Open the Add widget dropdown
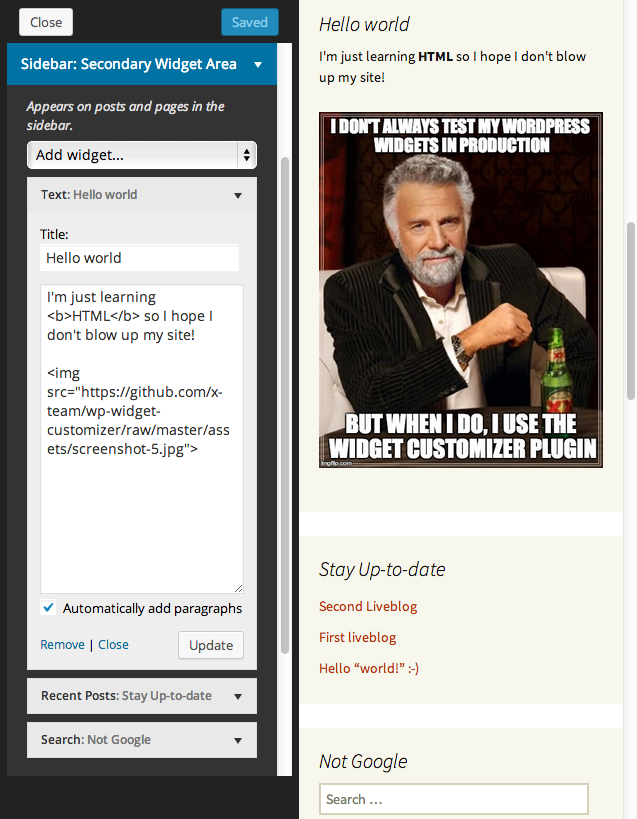 [142, 155]
